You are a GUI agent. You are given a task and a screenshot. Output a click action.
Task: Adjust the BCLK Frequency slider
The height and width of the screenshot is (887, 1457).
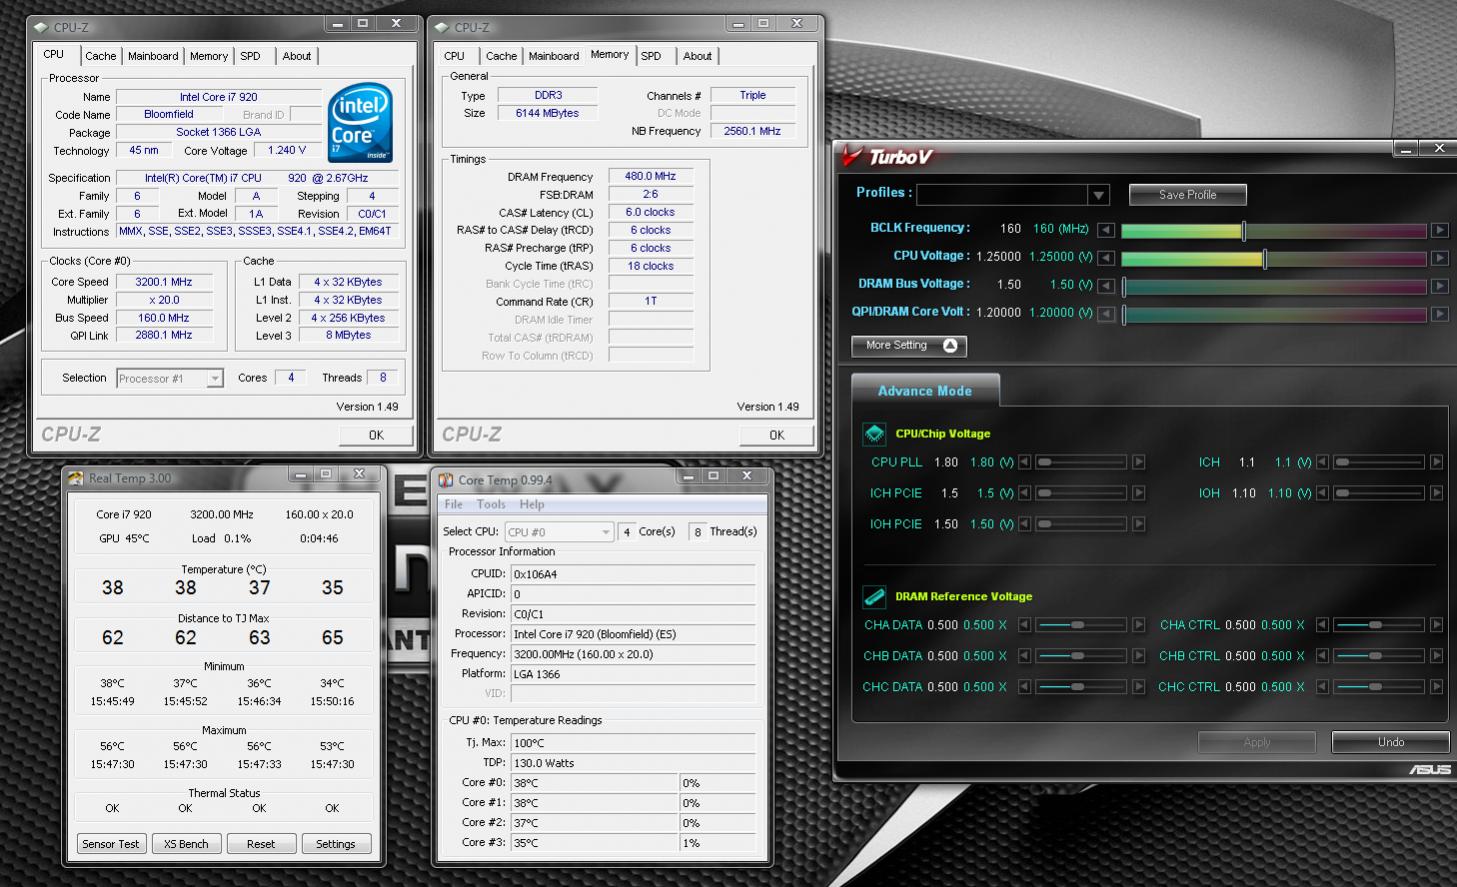[x=1273, y=231]
